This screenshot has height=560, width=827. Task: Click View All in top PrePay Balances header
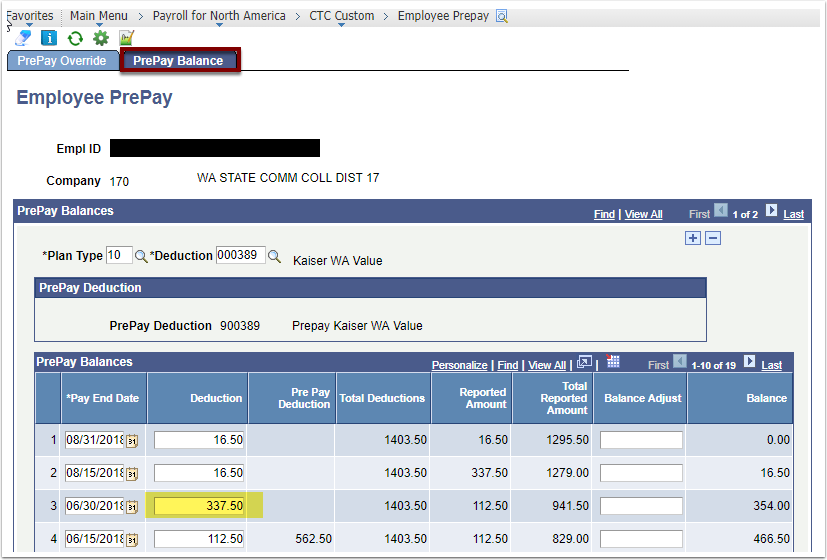pos(643,214)
